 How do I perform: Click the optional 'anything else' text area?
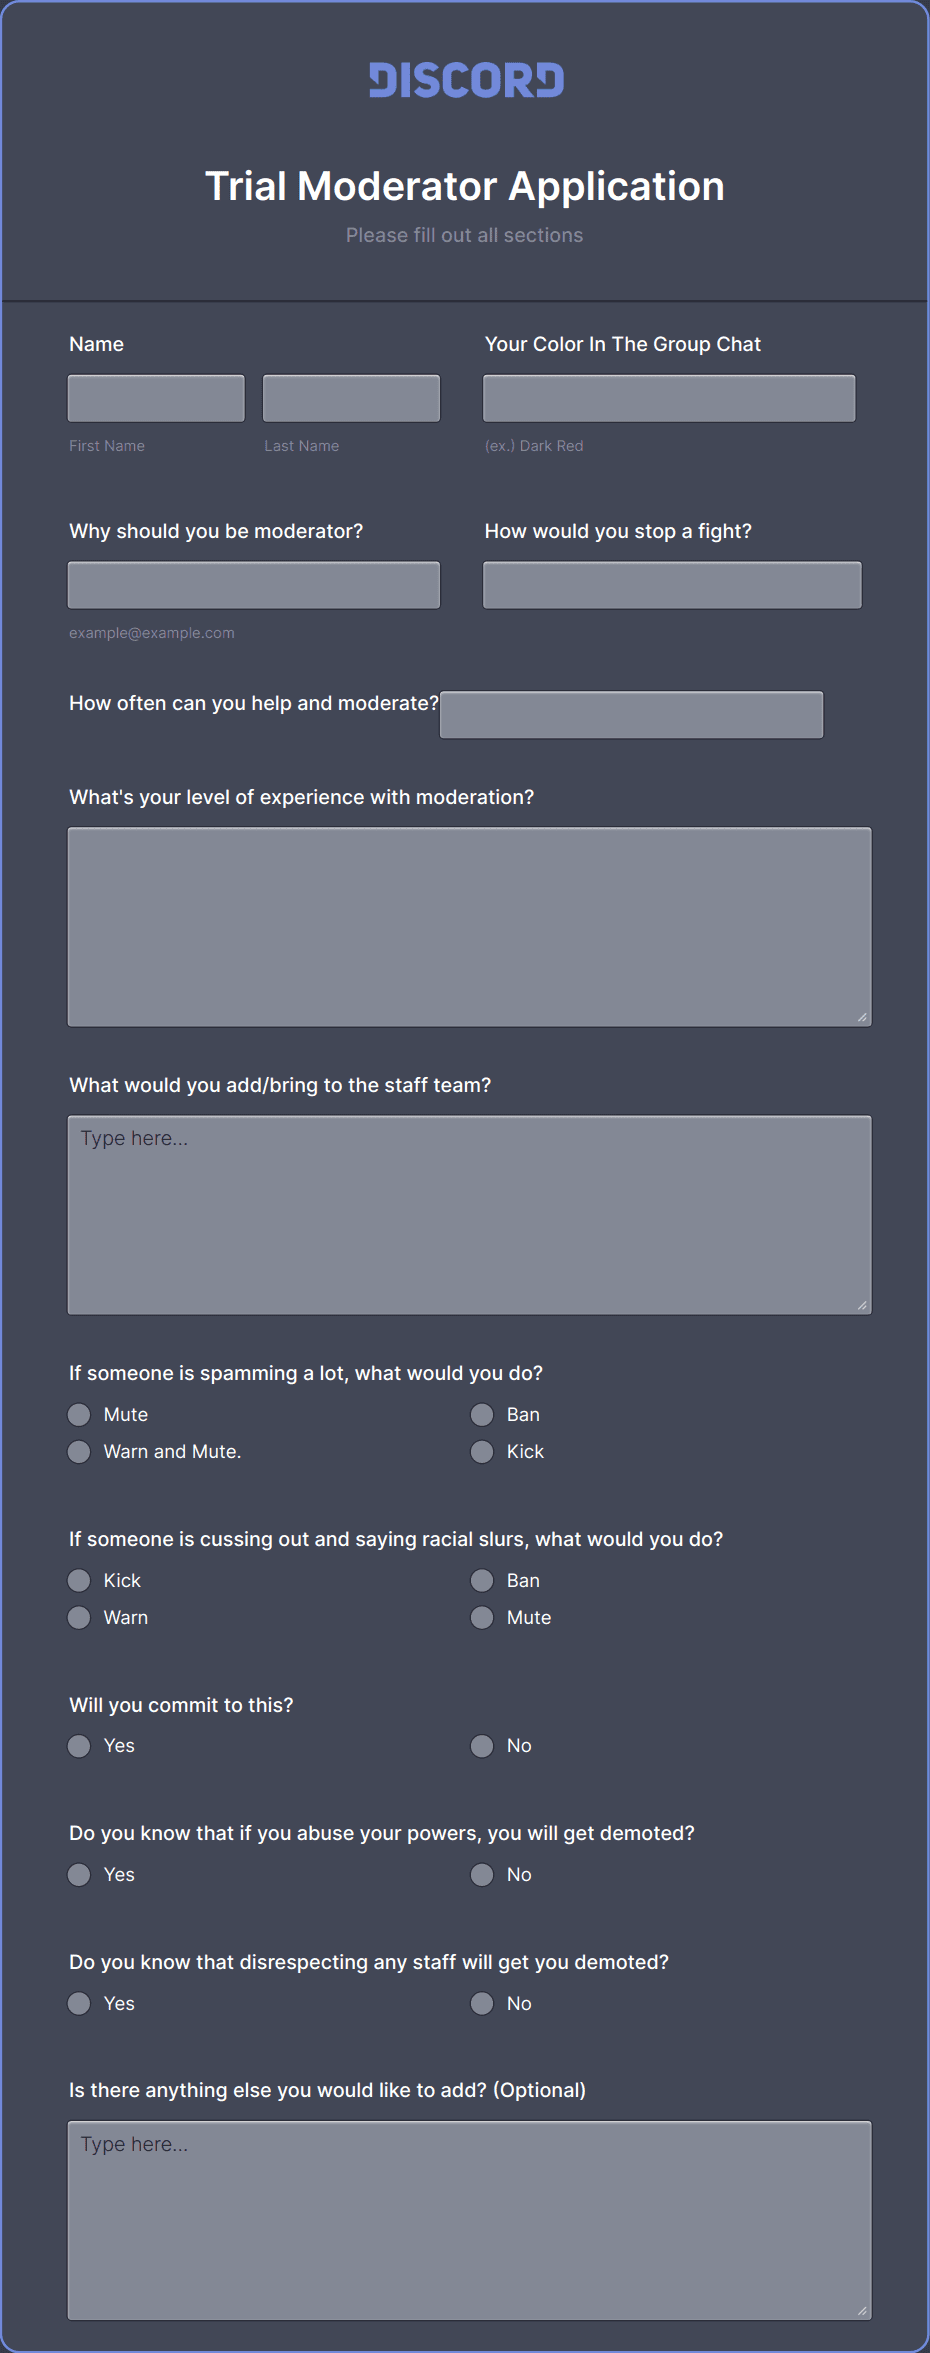[469, 2220]
